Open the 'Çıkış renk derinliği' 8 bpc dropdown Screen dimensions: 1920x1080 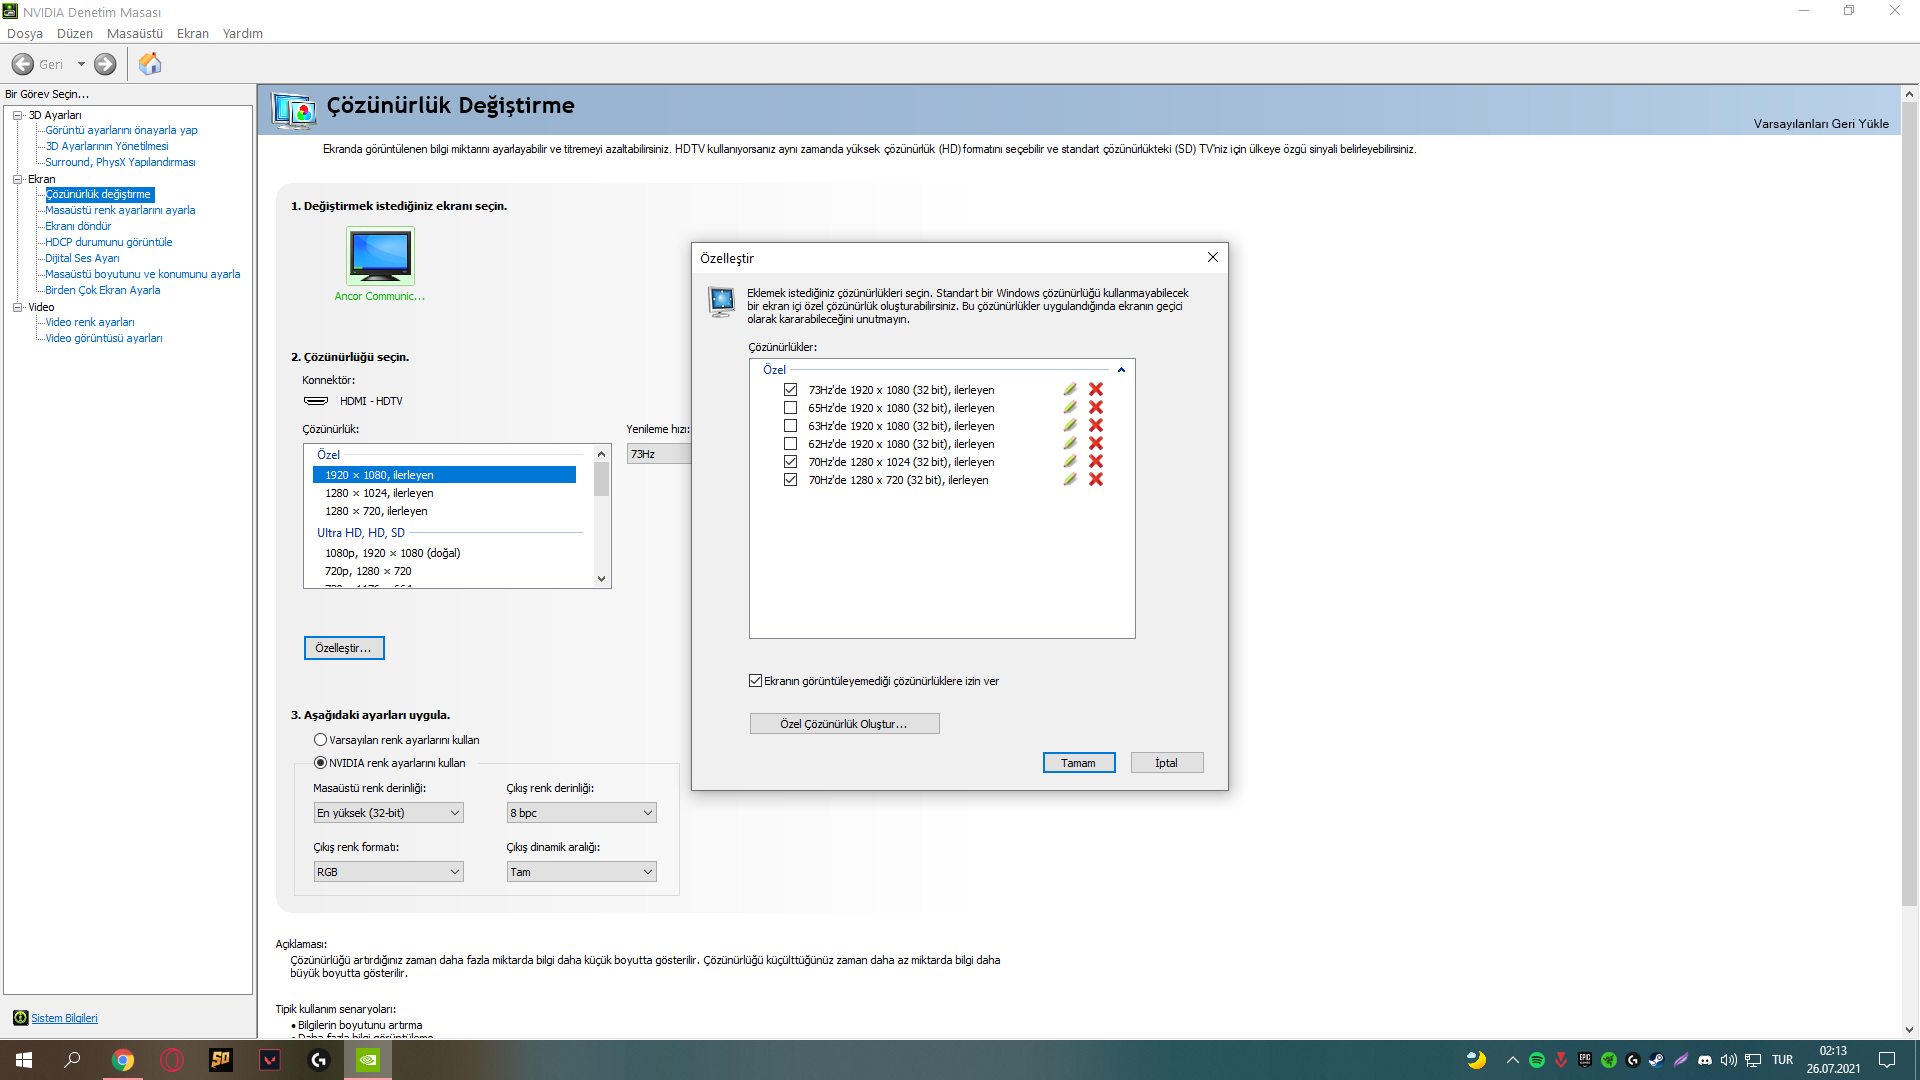pyautogui.click(x=581, y=813)
